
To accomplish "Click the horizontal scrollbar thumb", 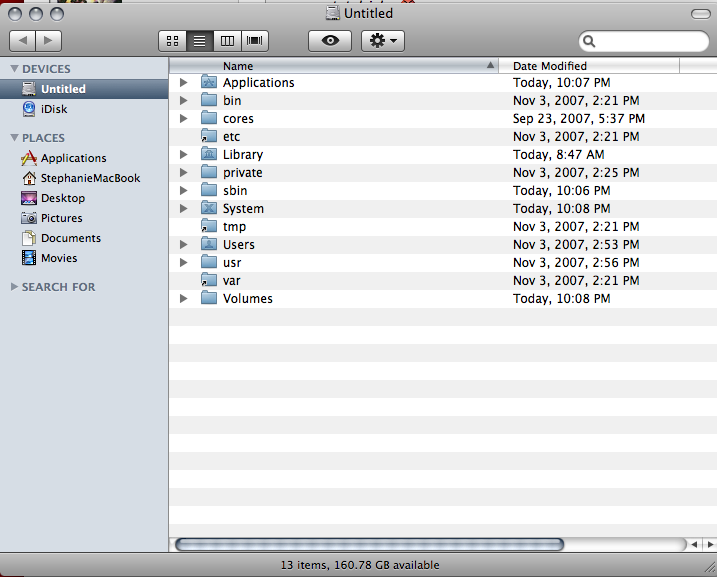I will (x=369, y=545).
